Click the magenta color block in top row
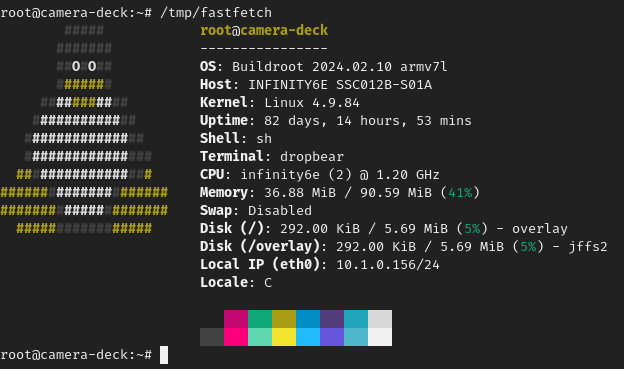Screen dimensions: 624x369 tap(236, 319)
